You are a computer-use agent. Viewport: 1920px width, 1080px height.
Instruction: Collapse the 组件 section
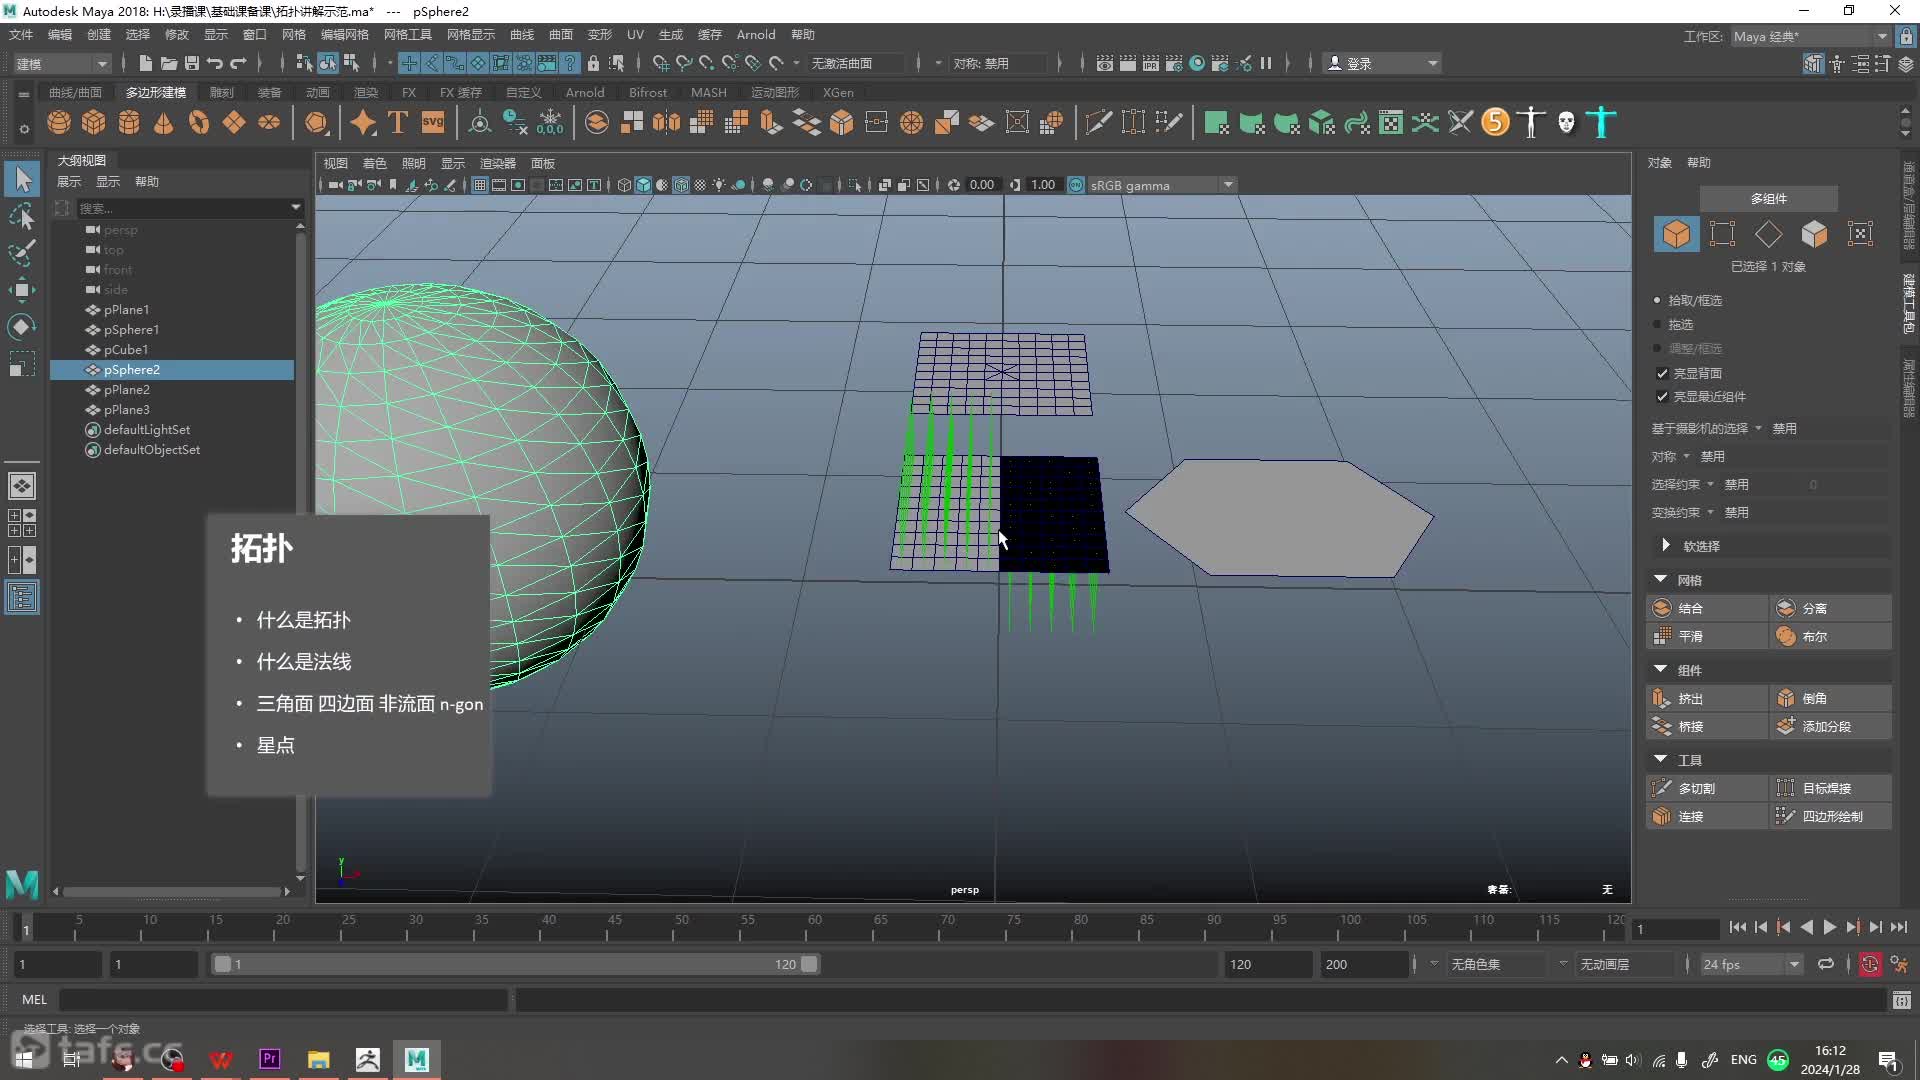click(1661, 669)
